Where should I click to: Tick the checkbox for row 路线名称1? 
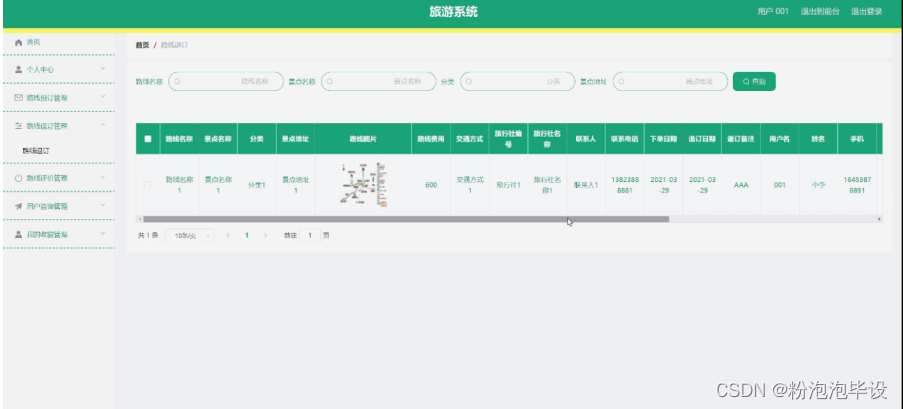click(x=148, y=185)
